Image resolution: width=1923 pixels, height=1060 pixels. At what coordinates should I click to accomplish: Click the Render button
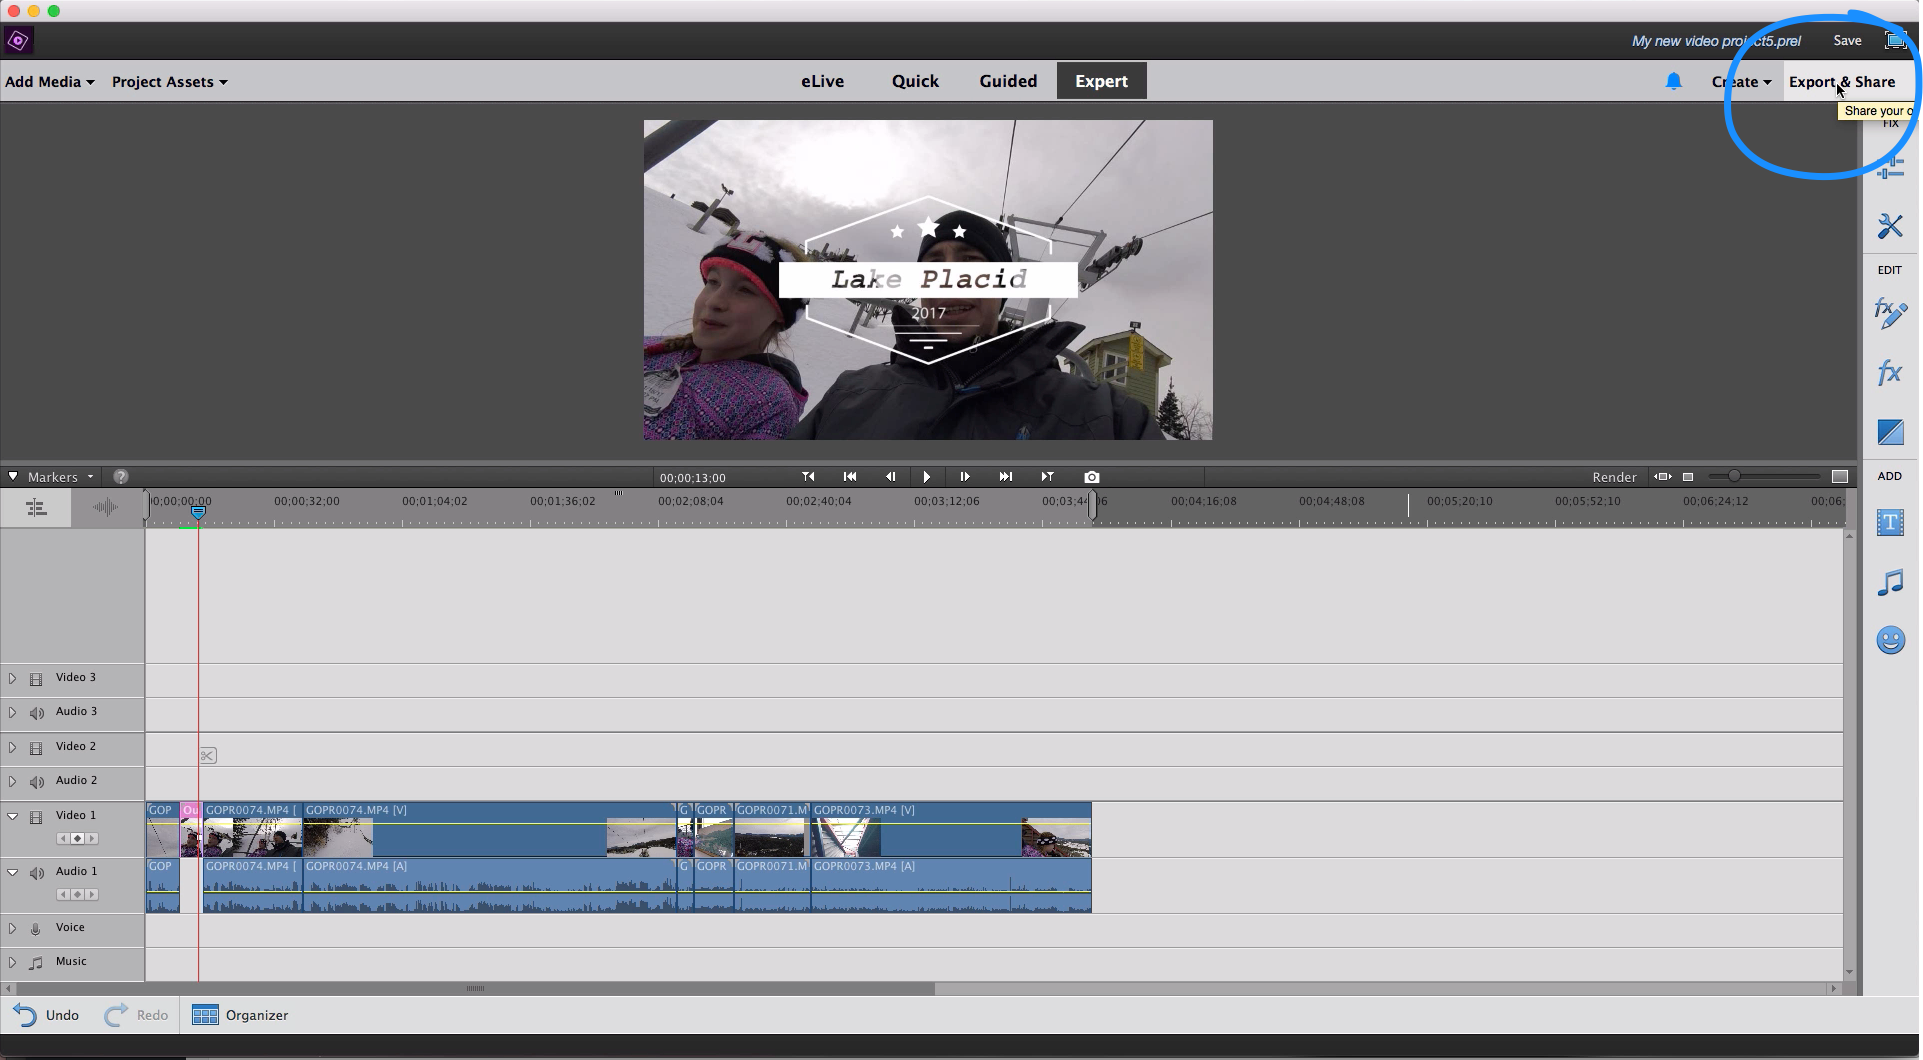pos(1614,477)
